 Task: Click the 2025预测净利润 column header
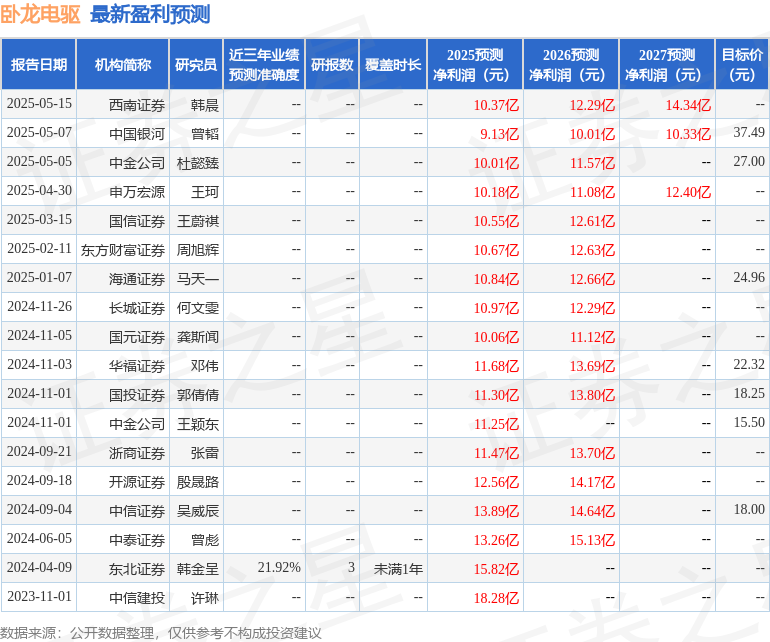pyautogui.click(x=475, y=64)
